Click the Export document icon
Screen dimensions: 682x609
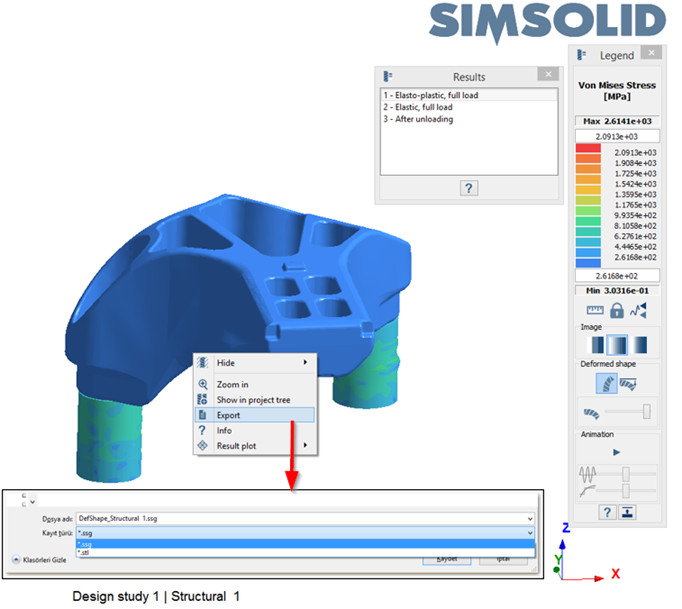pyautogui.click(x=202, y=415)
